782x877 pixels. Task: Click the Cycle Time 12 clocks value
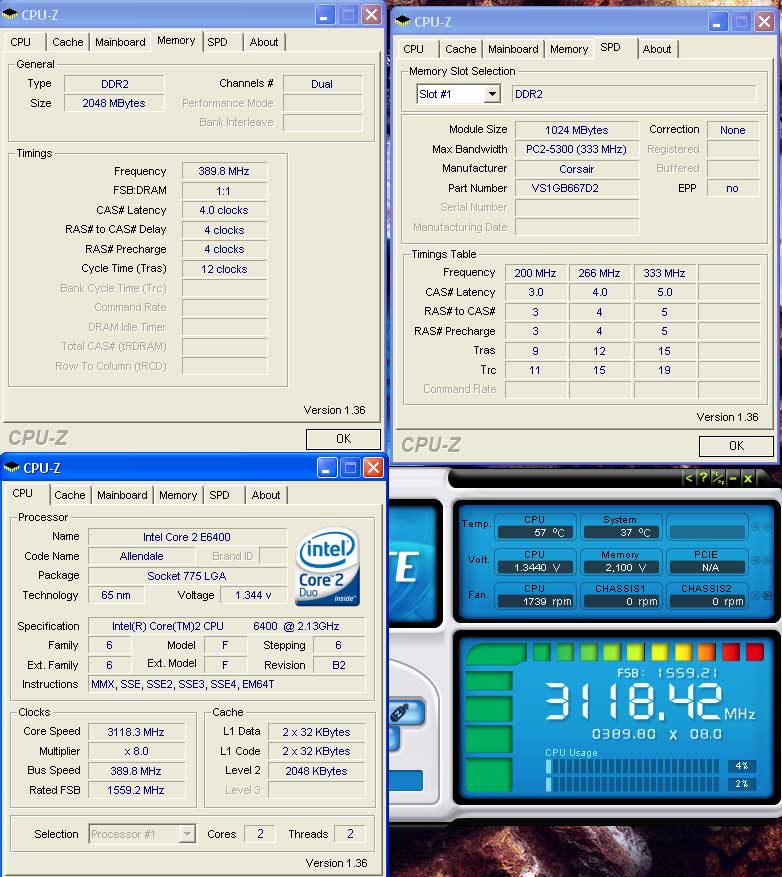point(224,269)
